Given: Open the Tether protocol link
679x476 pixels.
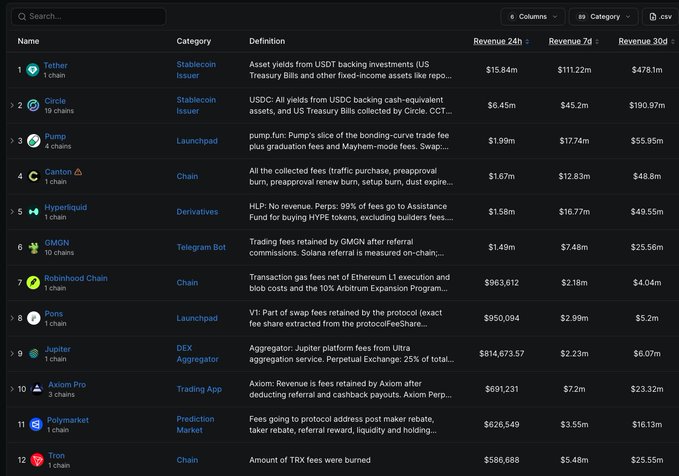Looking at the screenshot, I should pyautogui.click(x=55, y=65).
